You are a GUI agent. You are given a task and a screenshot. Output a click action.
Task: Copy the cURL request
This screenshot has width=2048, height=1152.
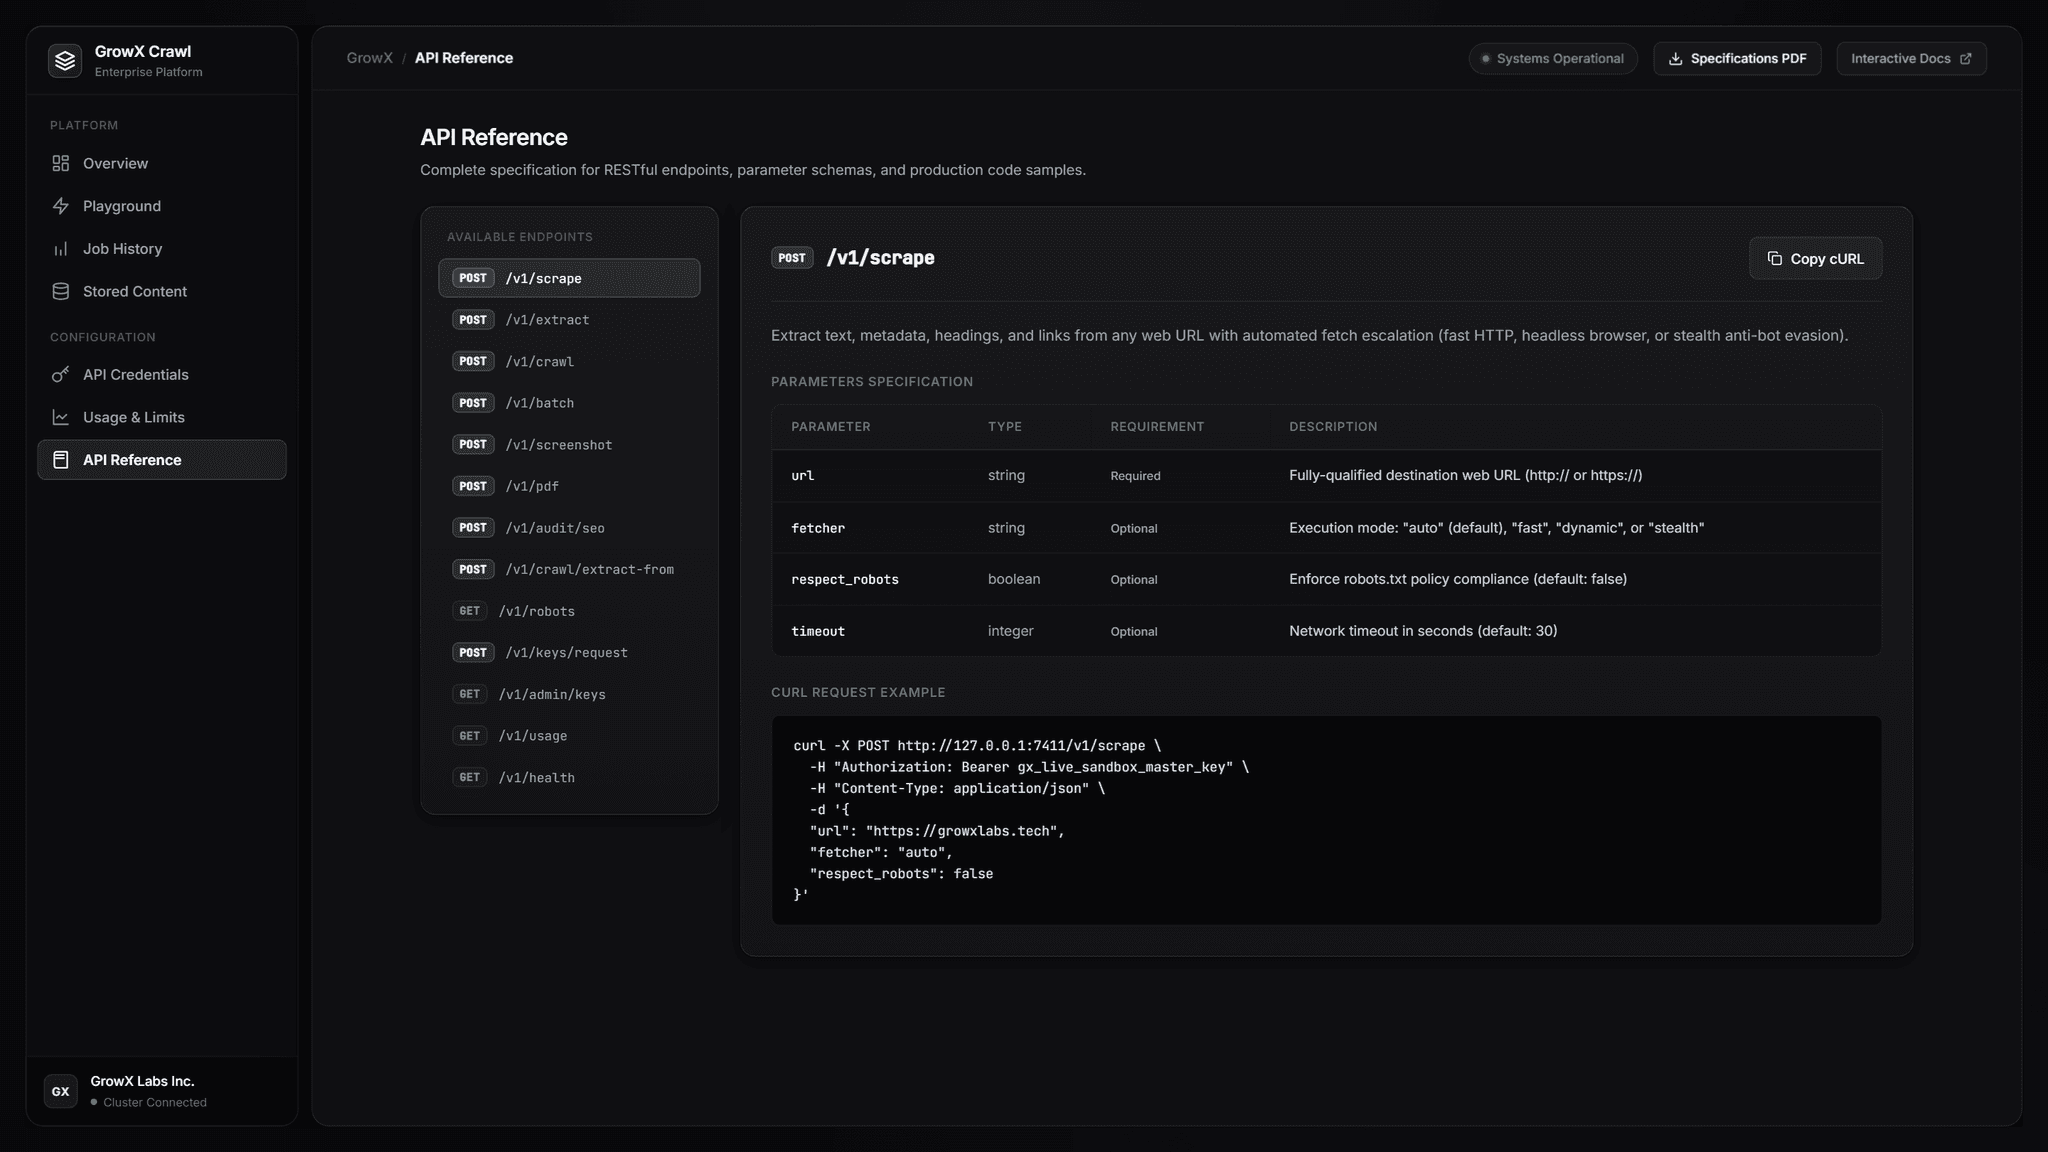point(1815,259)
